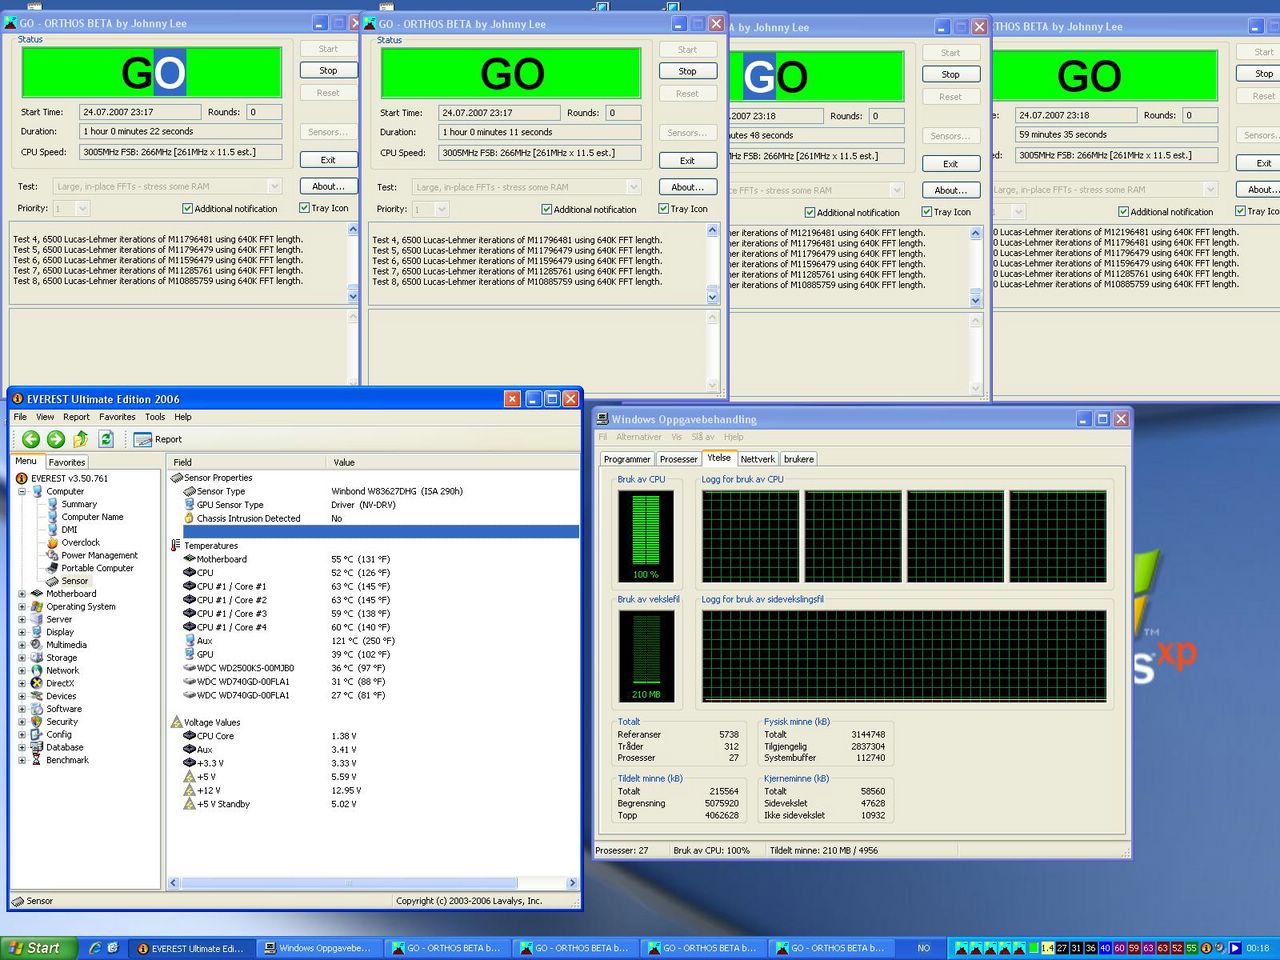Click About... in the 48-seconds ORTHOS window

pyautogui.click(x=950, y=190)
